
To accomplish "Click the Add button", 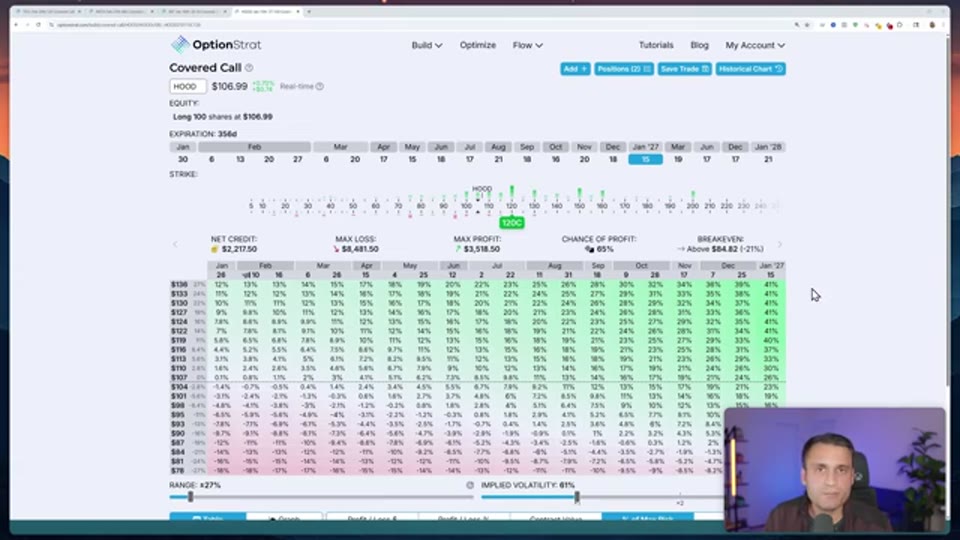I will coord(575,69).
